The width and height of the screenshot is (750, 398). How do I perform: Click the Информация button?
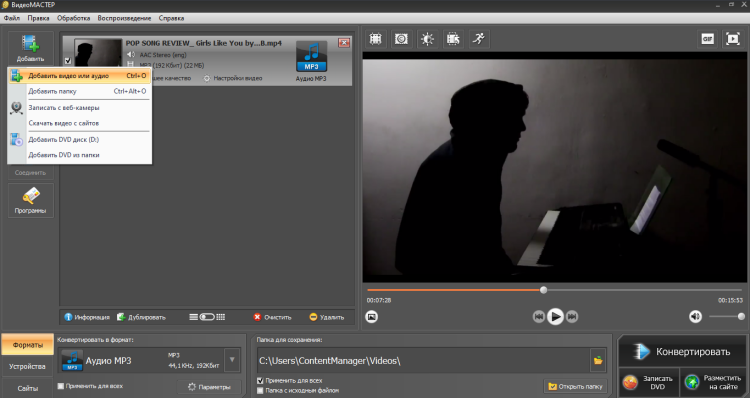click(x=87, y=317)
